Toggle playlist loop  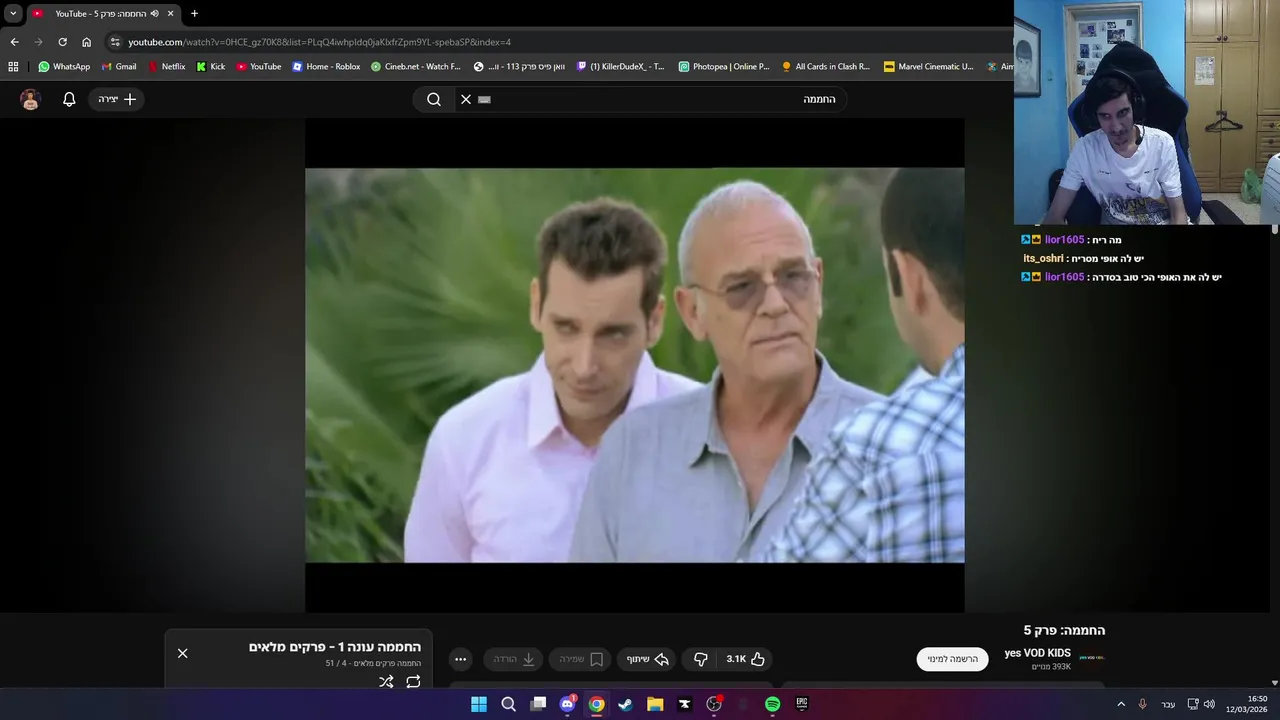(413, 681)
